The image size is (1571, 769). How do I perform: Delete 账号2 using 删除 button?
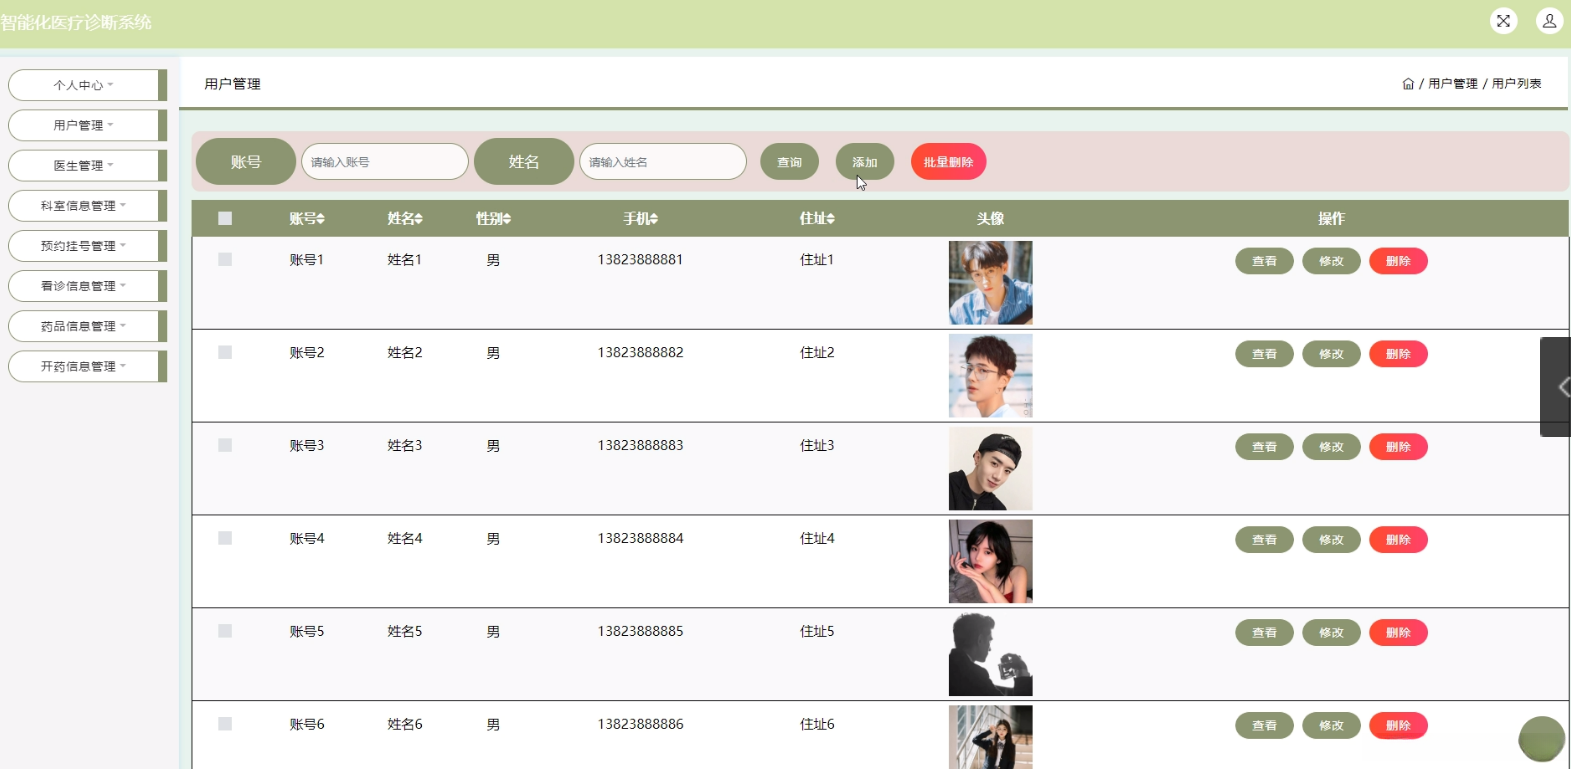click(1398, 354)
